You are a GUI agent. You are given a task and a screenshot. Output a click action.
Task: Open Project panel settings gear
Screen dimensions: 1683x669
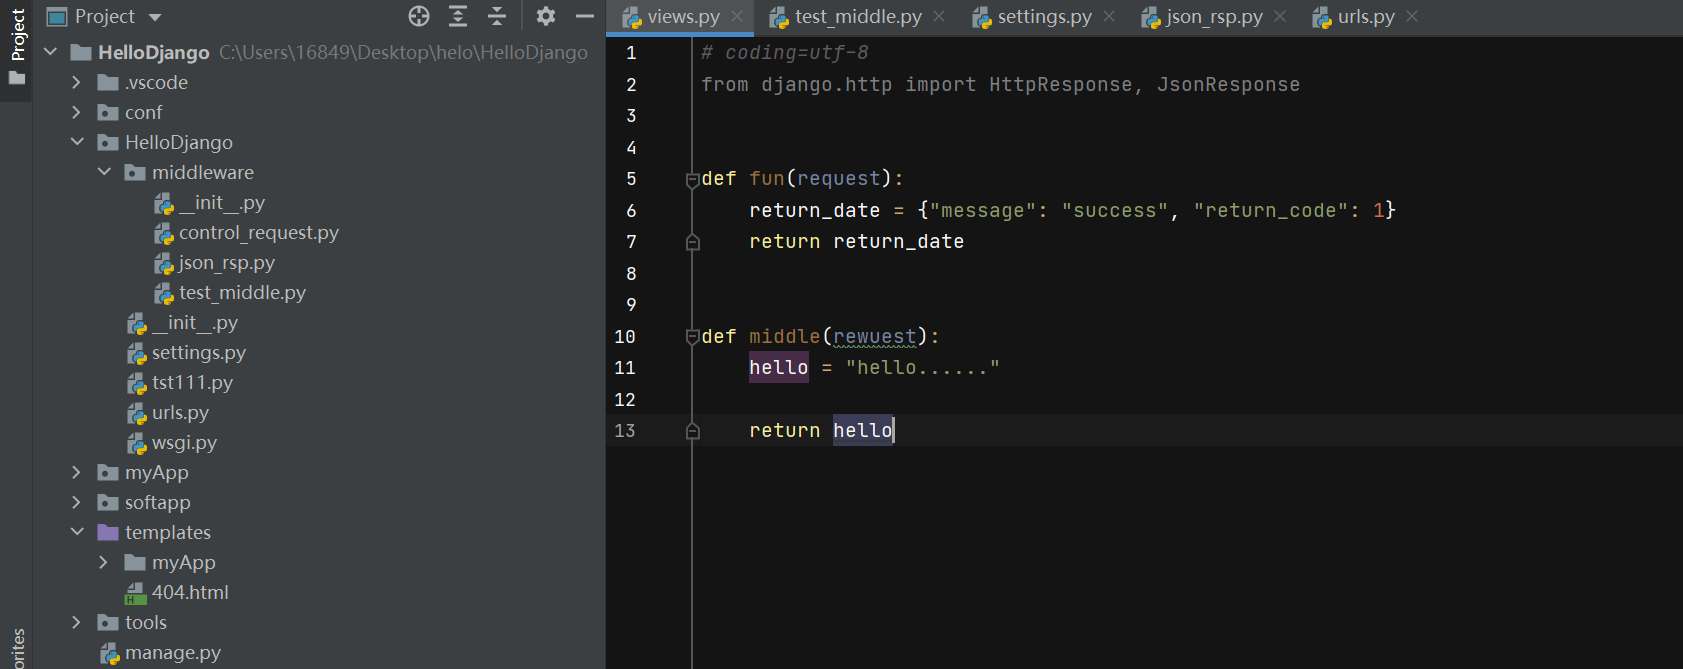click(545, 16)
